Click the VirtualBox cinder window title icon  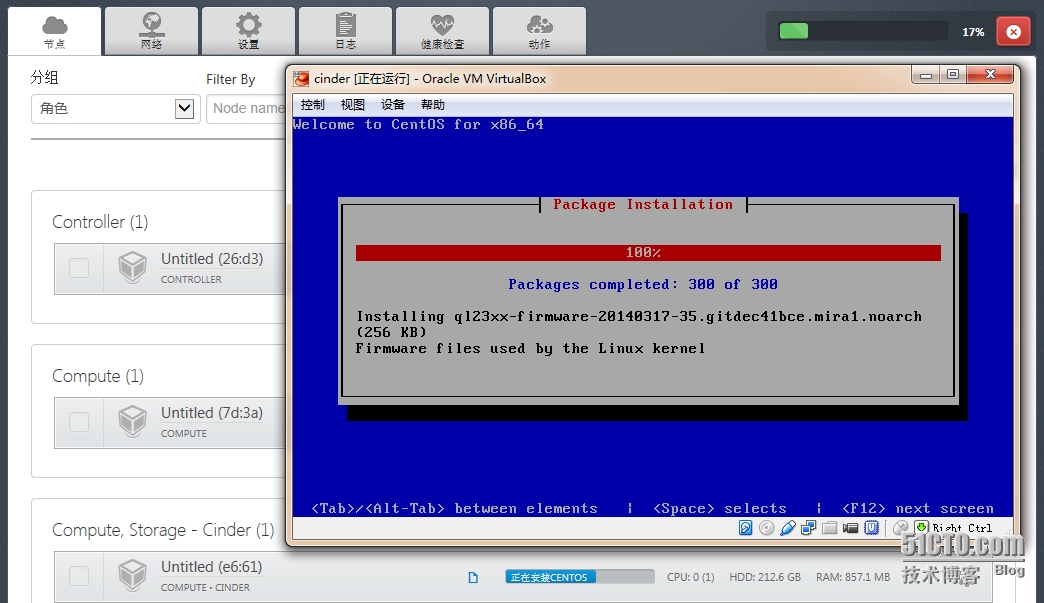(302, 79)
